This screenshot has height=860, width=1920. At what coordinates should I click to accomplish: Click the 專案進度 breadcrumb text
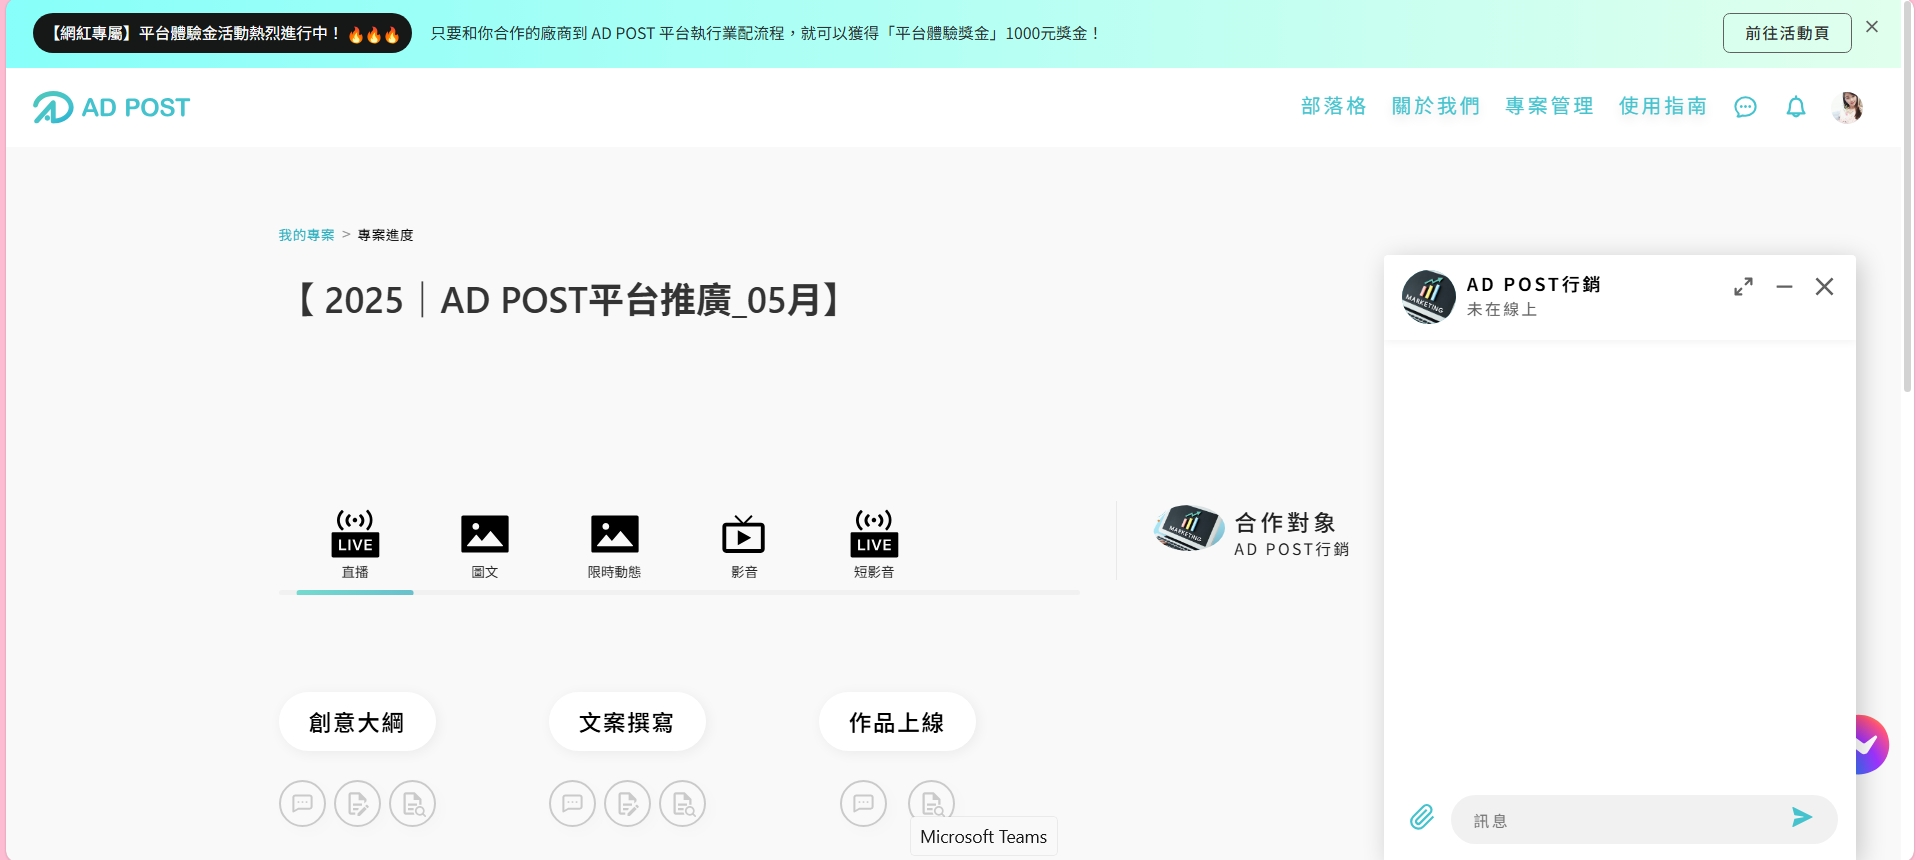click(385, 235)
